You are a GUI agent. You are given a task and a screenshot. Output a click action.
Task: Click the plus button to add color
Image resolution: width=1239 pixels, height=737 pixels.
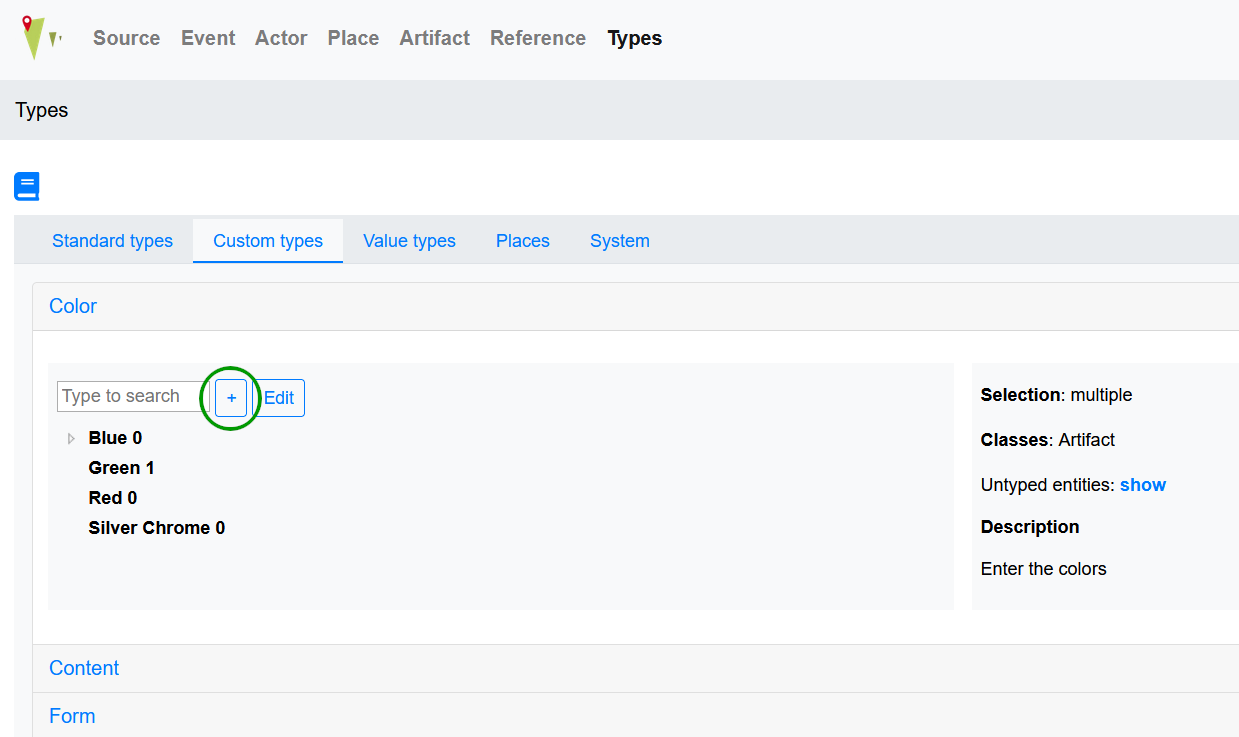(x=231, y=398)
